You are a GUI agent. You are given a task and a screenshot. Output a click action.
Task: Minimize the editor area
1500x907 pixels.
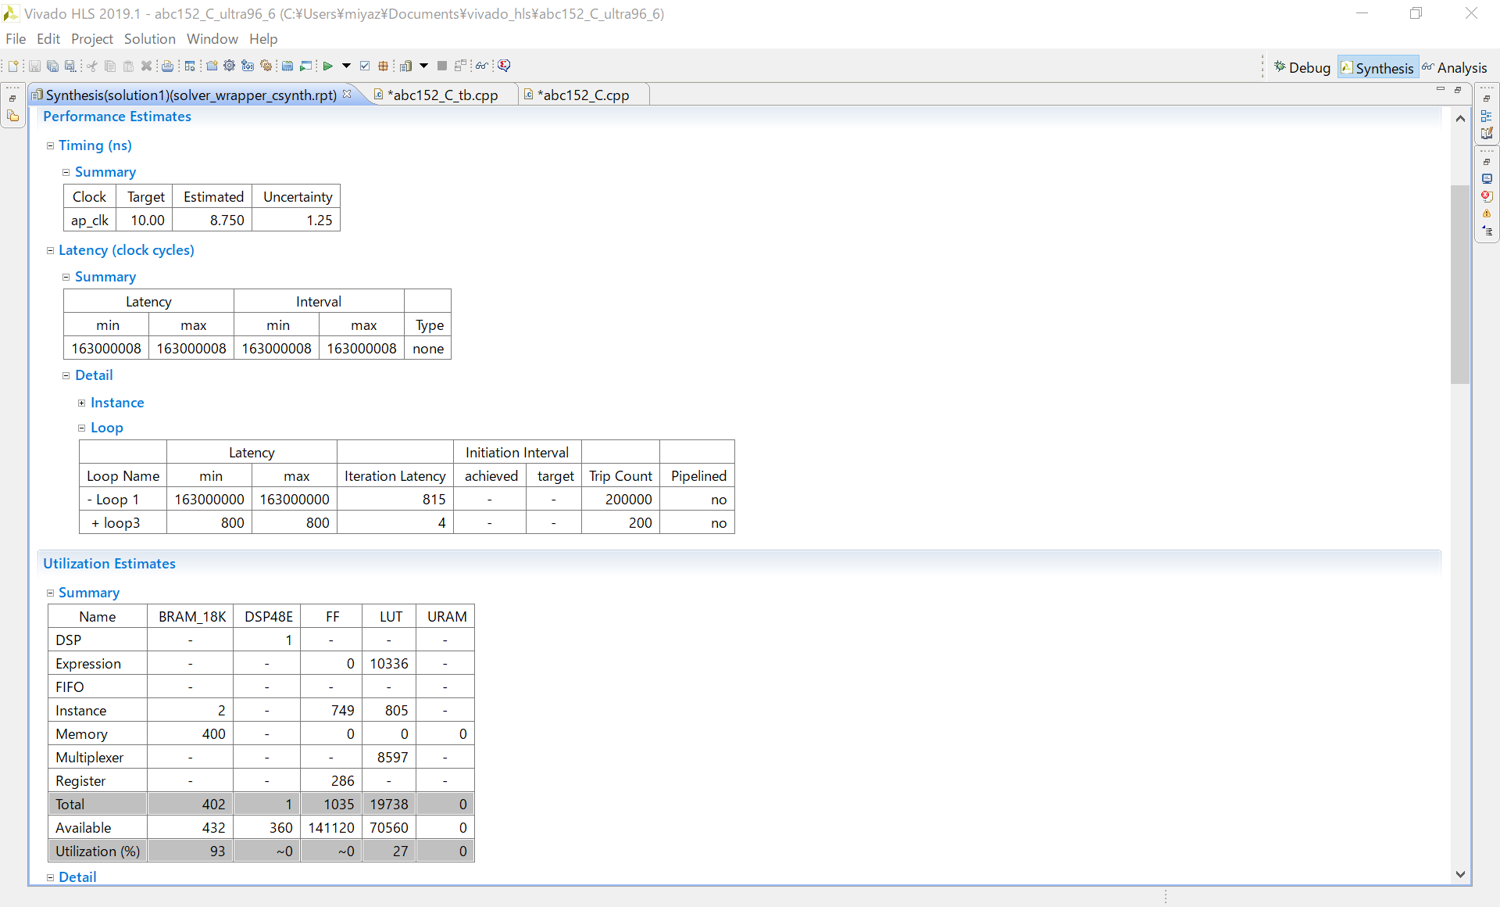[x=1441, y=90]
